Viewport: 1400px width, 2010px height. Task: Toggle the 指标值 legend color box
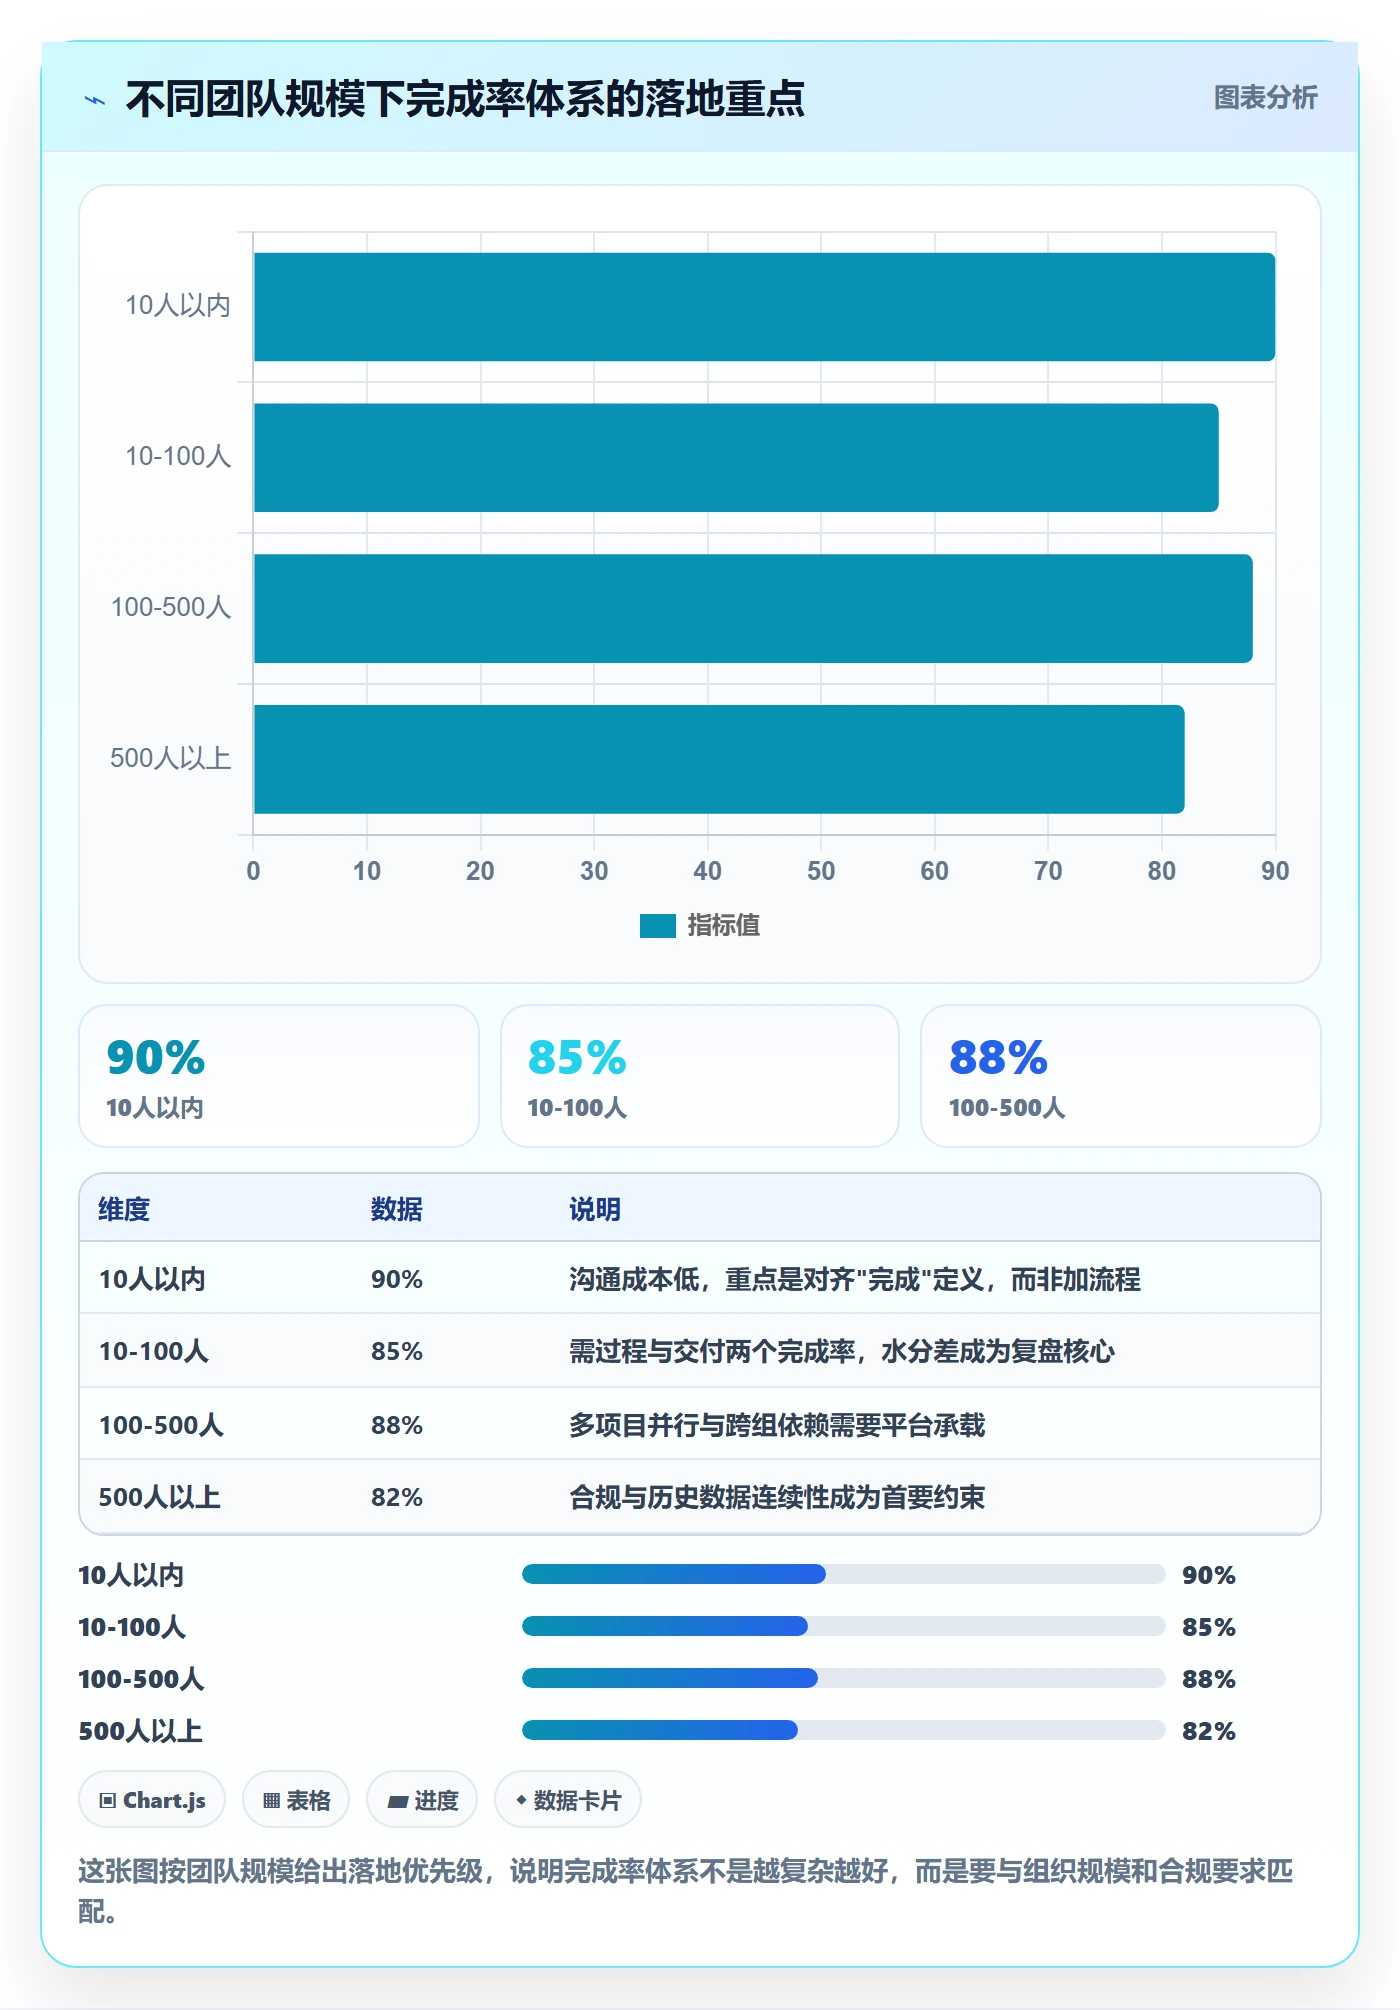[x=657, y=926]
